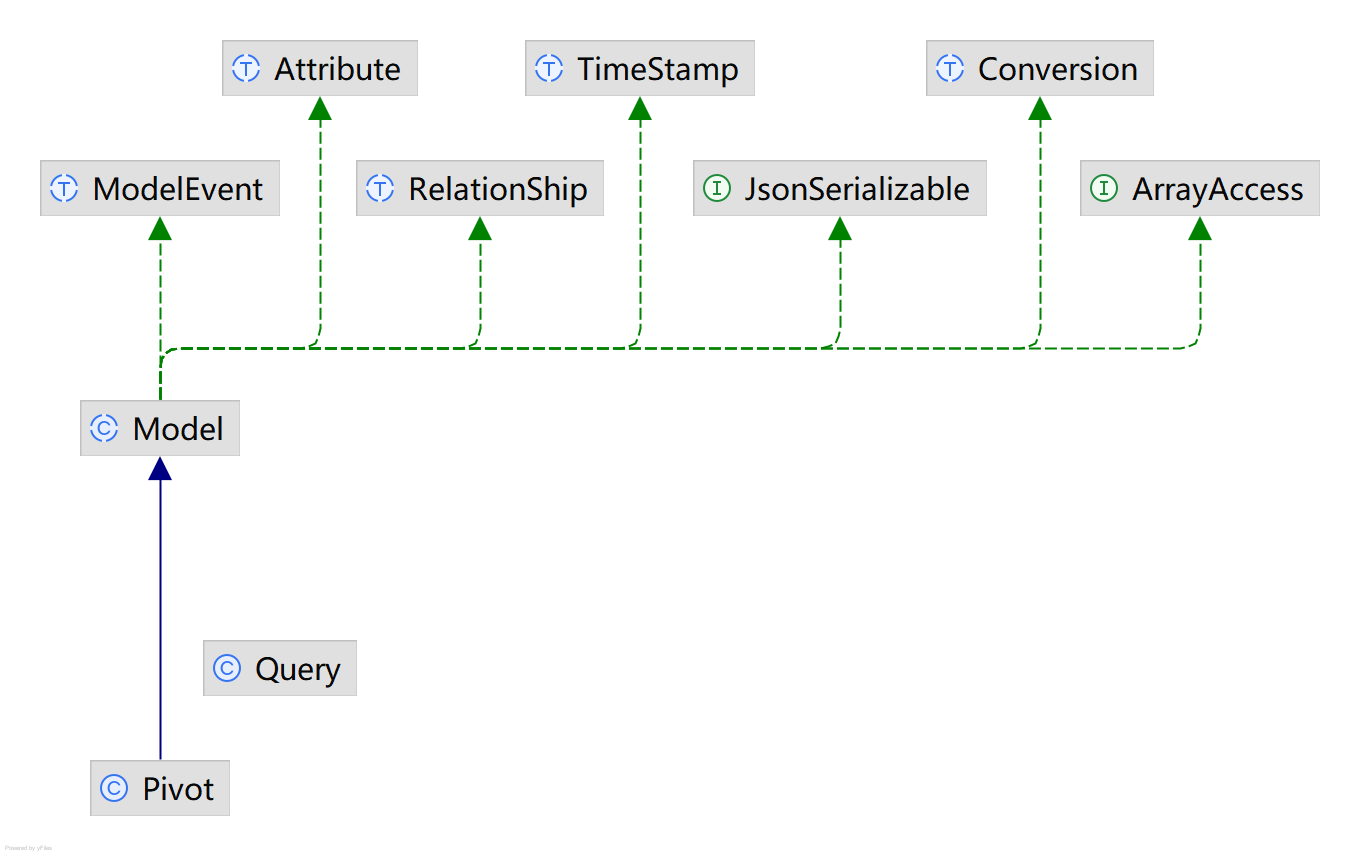Select the ArrayAccess label text
The height and width of the screenshot is (856, 1360).
(x=1217, y=189)
